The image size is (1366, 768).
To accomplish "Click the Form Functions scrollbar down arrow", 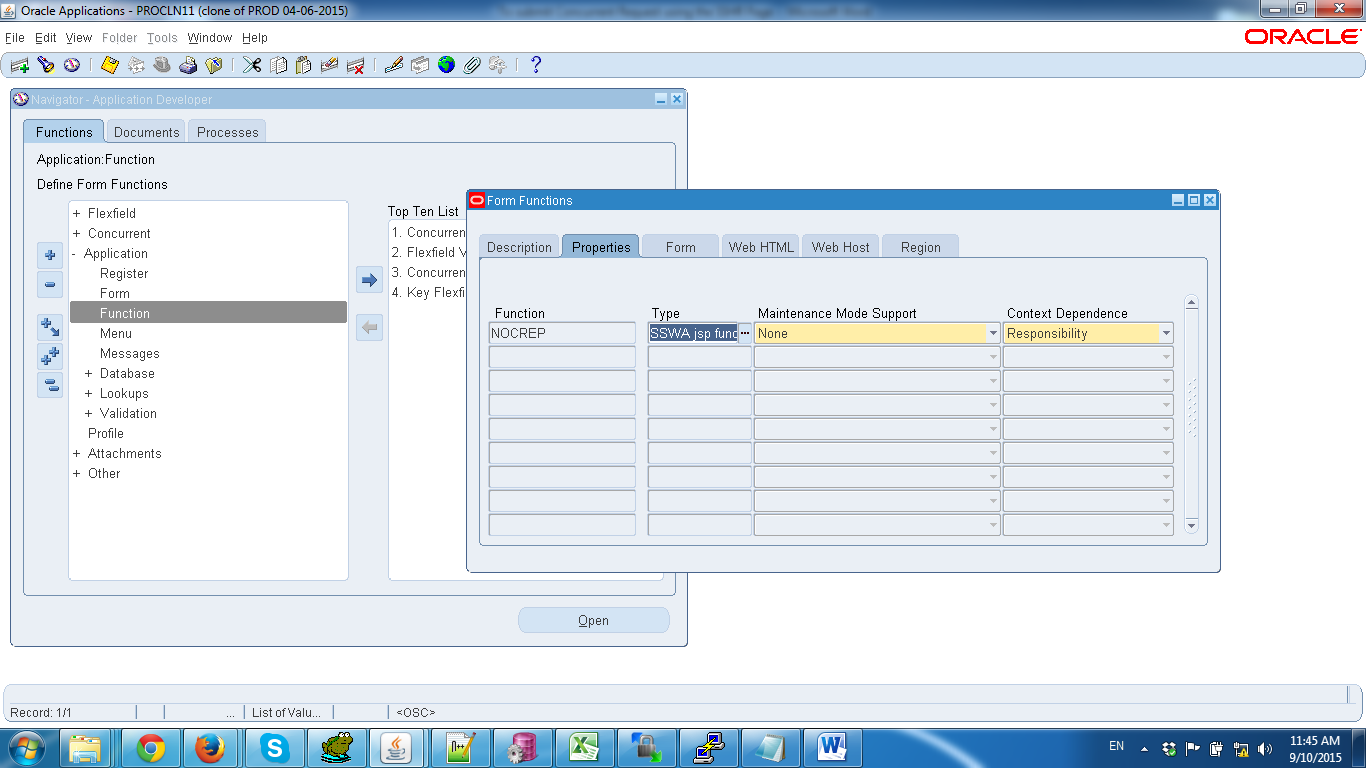I will click(x=1191, y=524).
